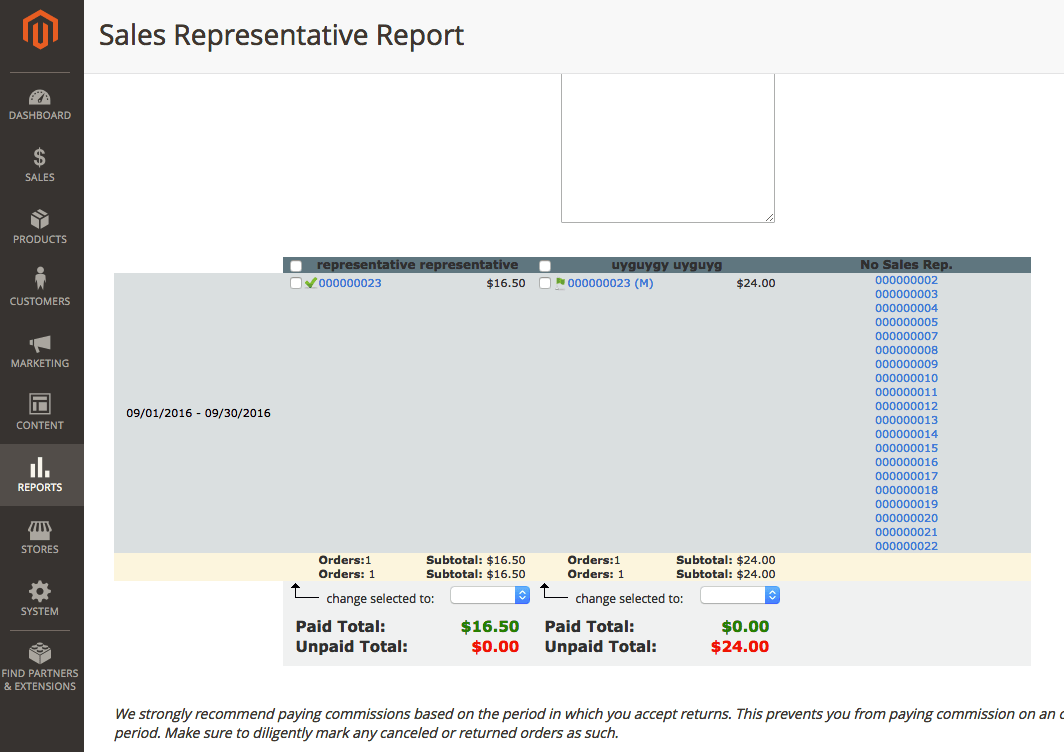This screenshot has width=1064, height=752.
Task: Open second 'change selected to' dropdown
Action: click(739, 596)
